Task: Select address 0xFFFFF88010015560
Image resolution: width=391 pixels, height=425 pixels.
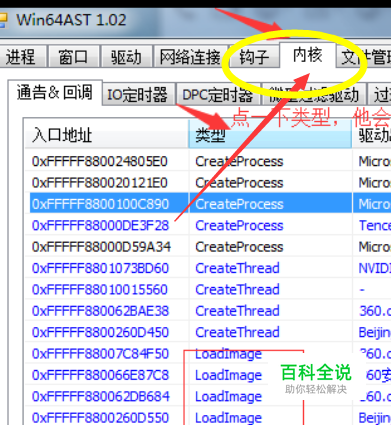Action: [x=99, y=289]
